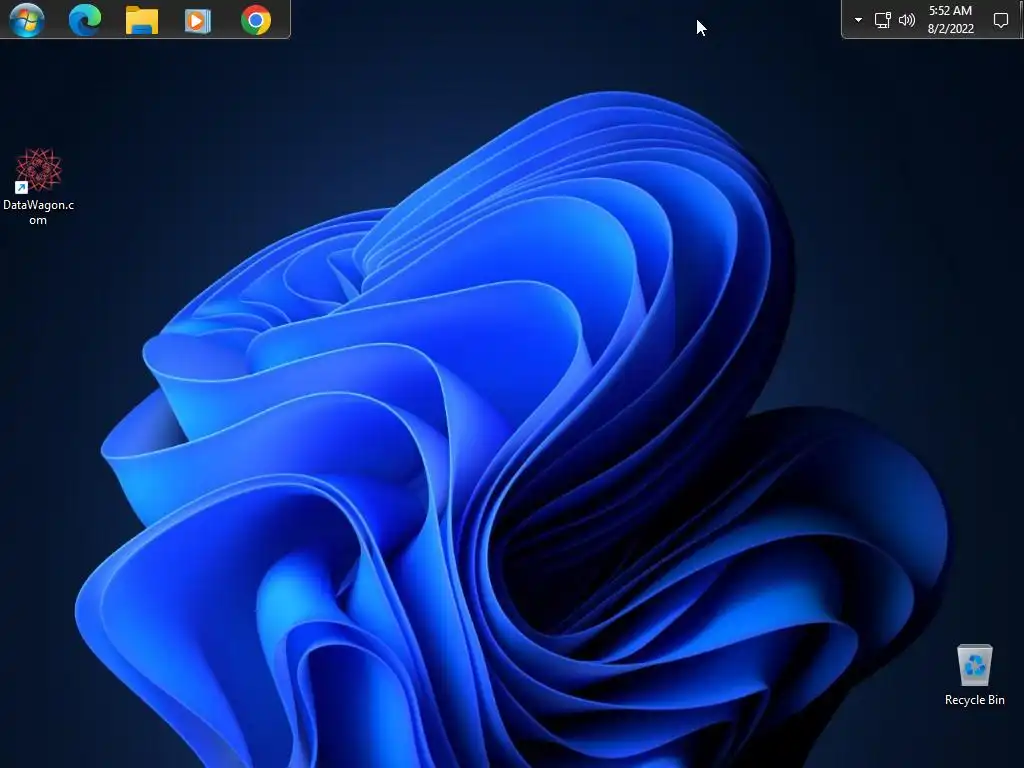
Task: Click the 5:52 AM clock
Action: coord(950,10)
